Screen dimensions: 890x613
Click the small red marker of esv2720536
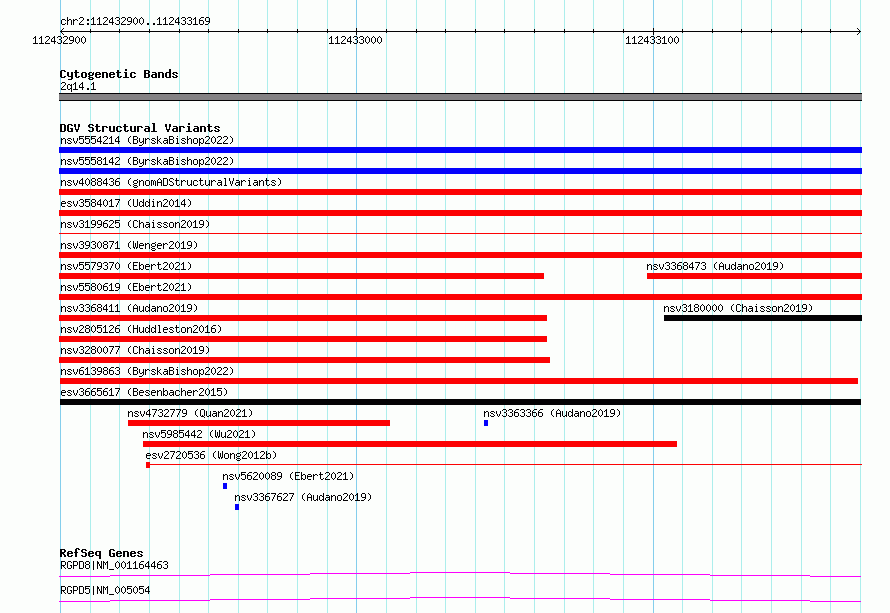pos(148,465)
